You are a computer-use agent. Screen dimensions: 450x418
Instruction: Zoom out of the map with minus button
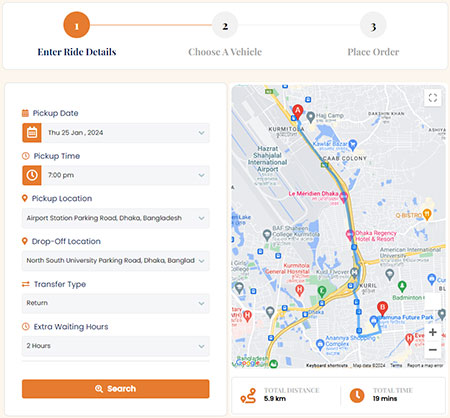pyautogui.click(x=433, y=349)
